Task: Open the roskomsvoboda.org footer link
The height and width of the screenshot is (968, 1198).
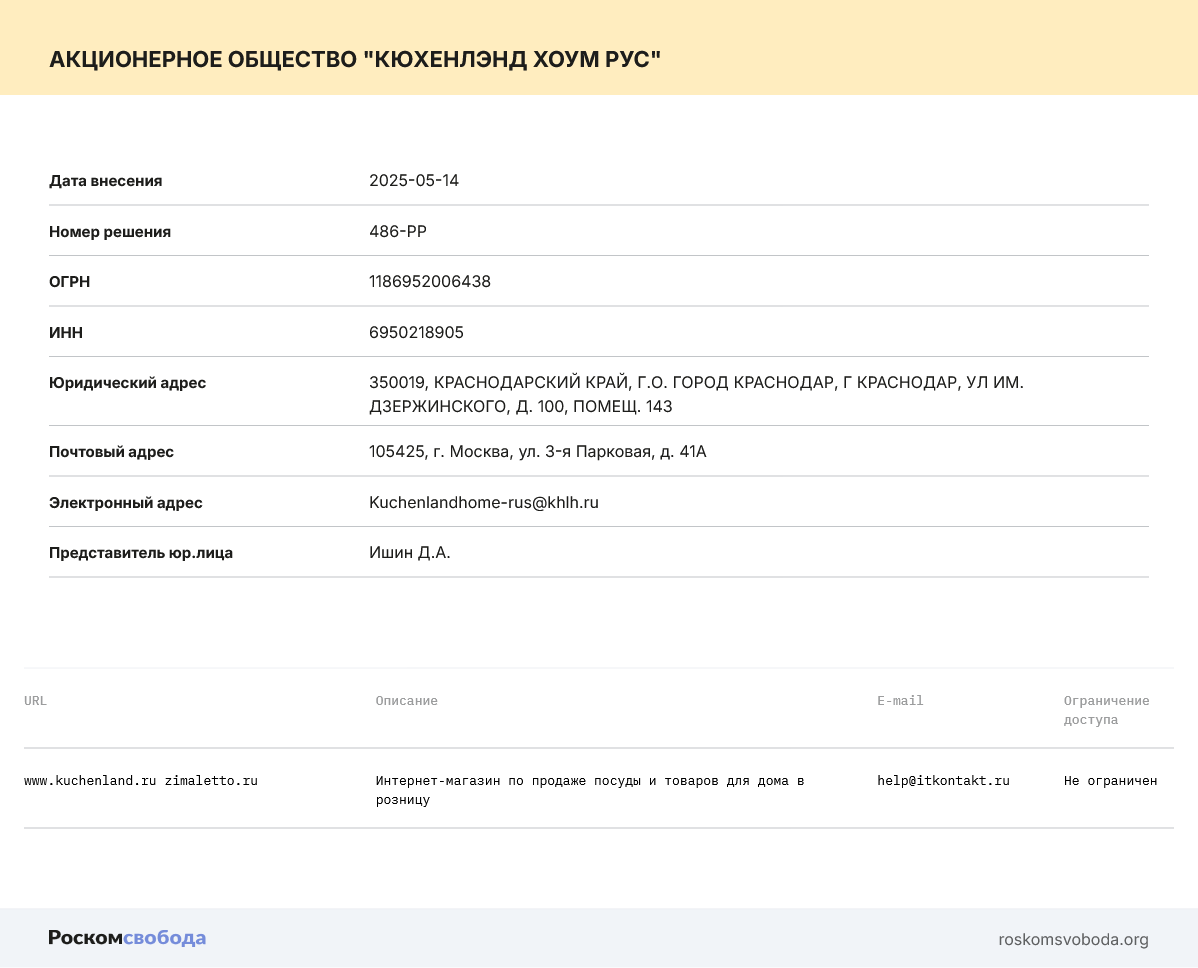Action: 1073,940
